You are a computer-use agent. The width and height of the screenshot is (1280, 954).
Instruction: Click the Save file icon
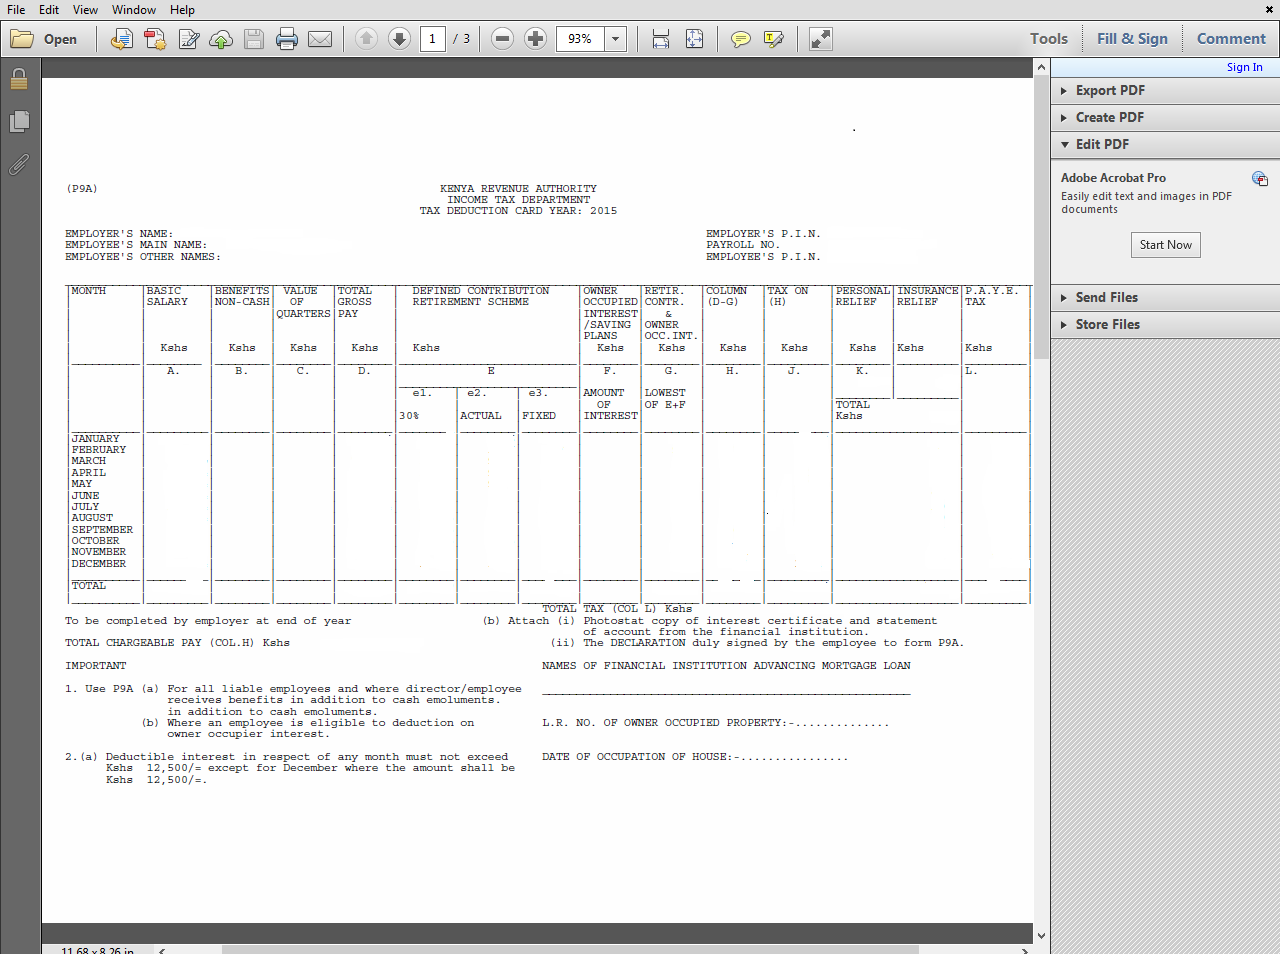(x=253, y=39)
